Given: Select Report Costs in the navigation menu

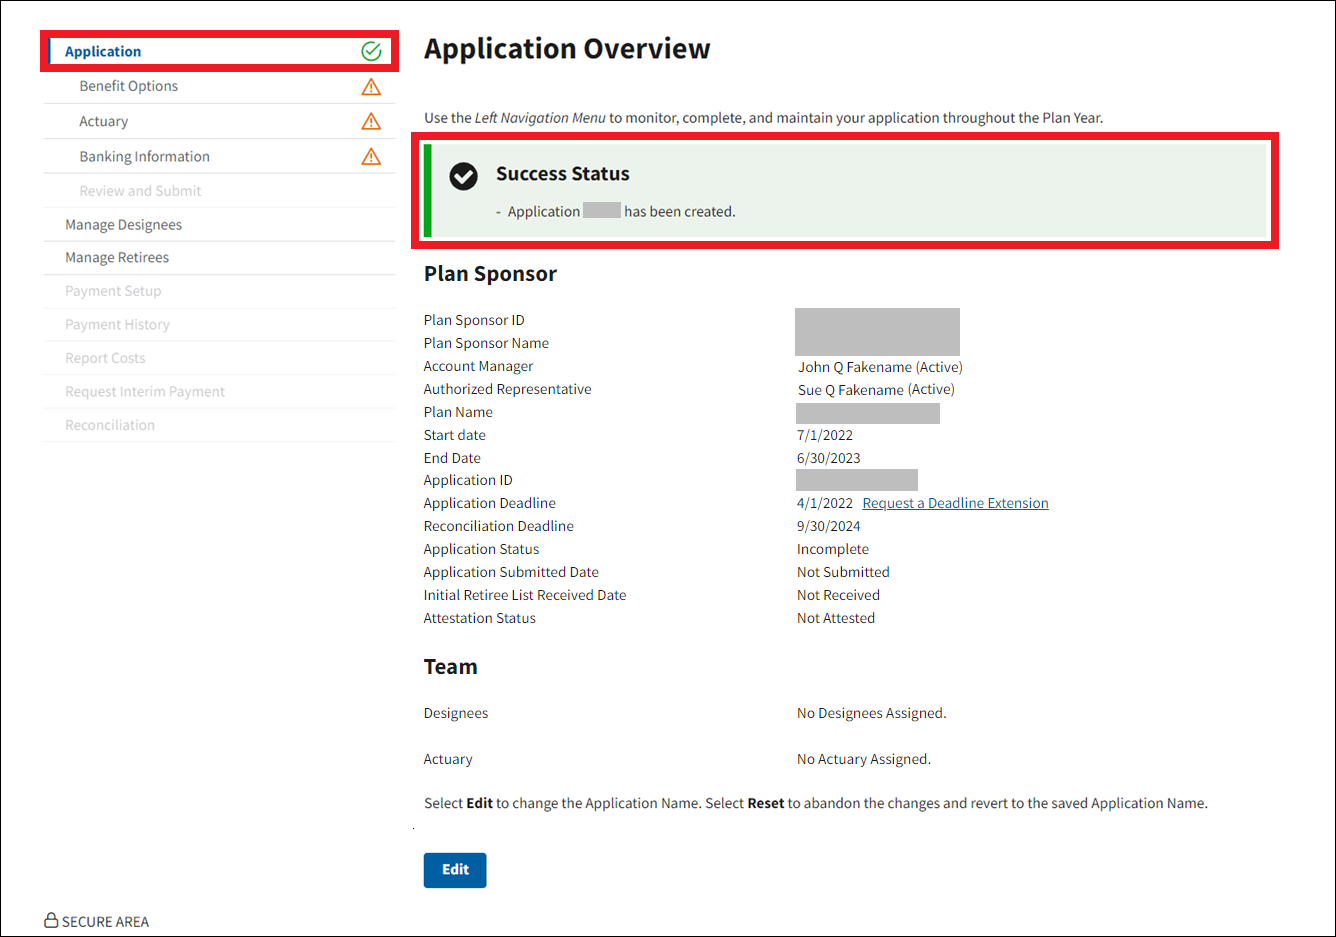Looking at the screenshot, I should tap(105, 358).
